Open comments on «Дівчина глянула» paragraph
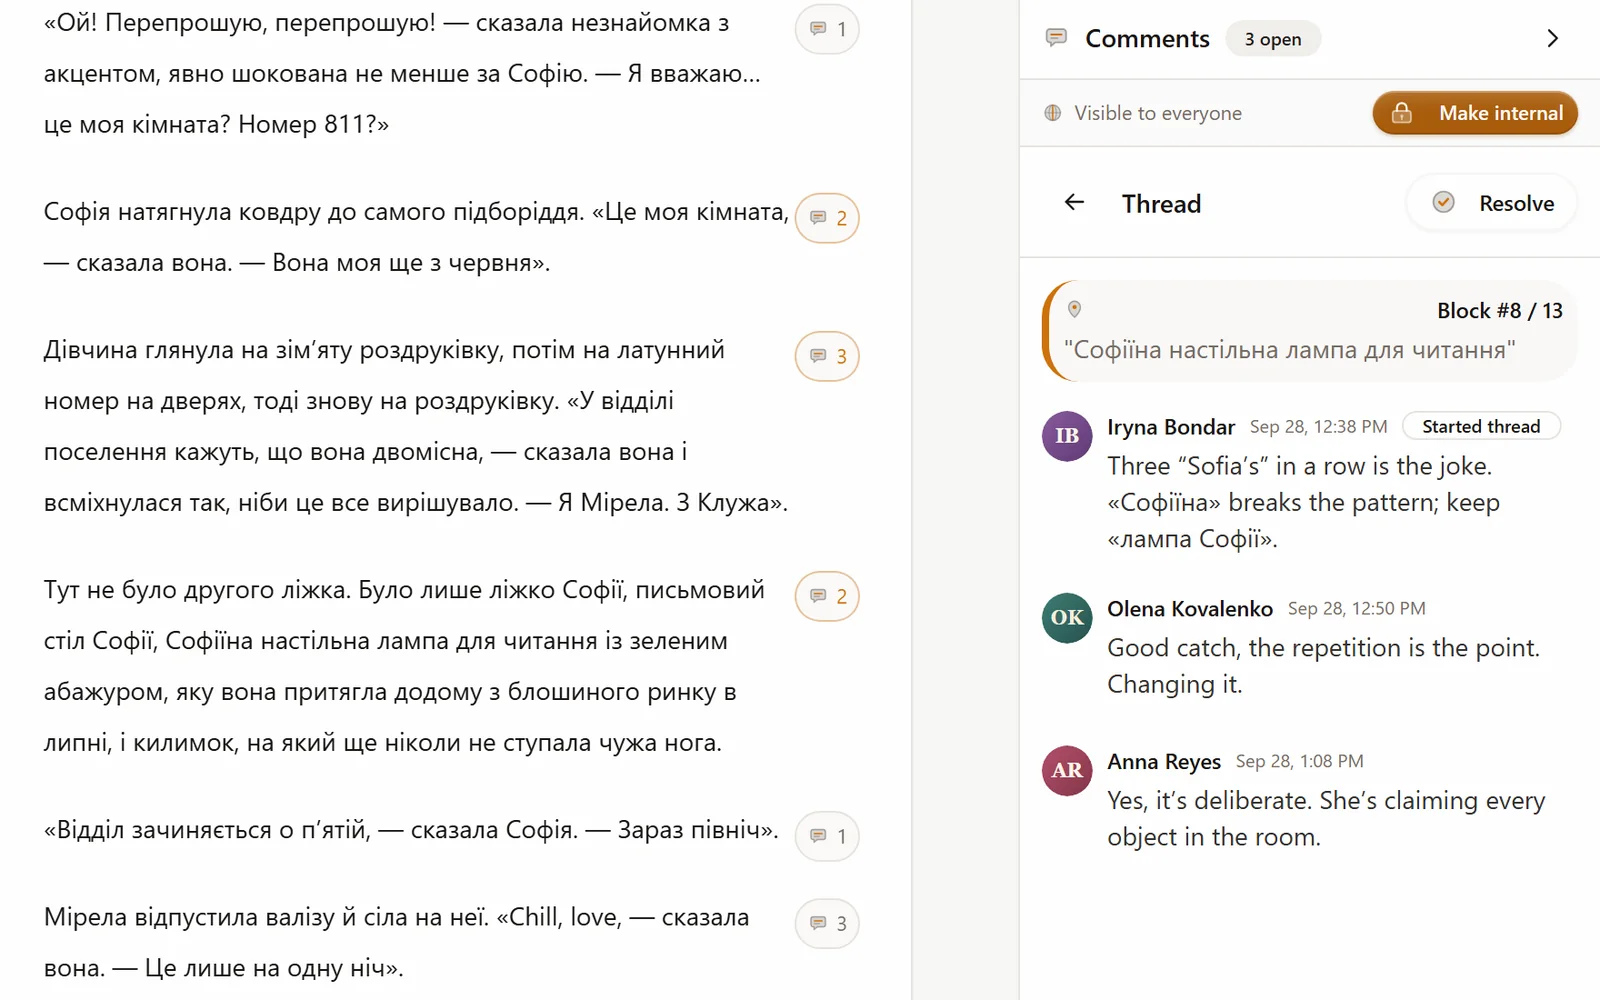Image resolution: width=1600 pixels, height=1000 pixels. [827, 356]
